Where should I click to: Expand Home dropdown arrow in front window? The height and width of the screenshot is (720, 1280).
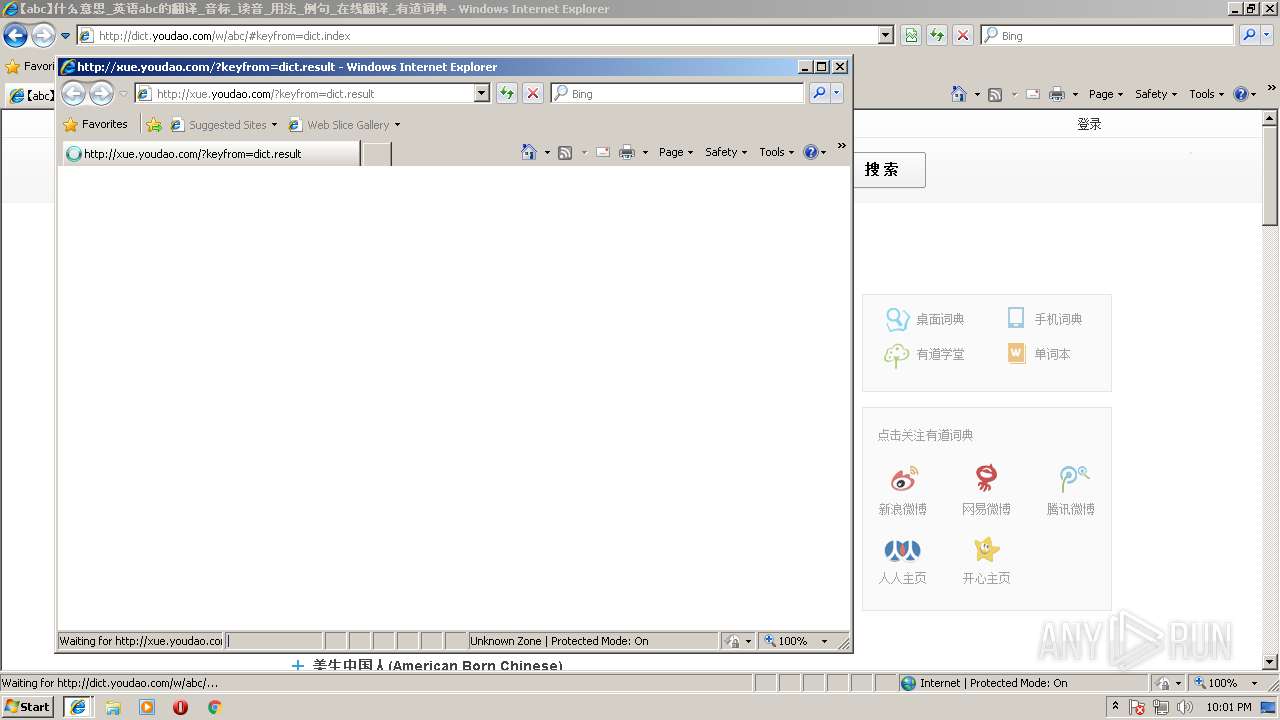(x=547, y=152)
